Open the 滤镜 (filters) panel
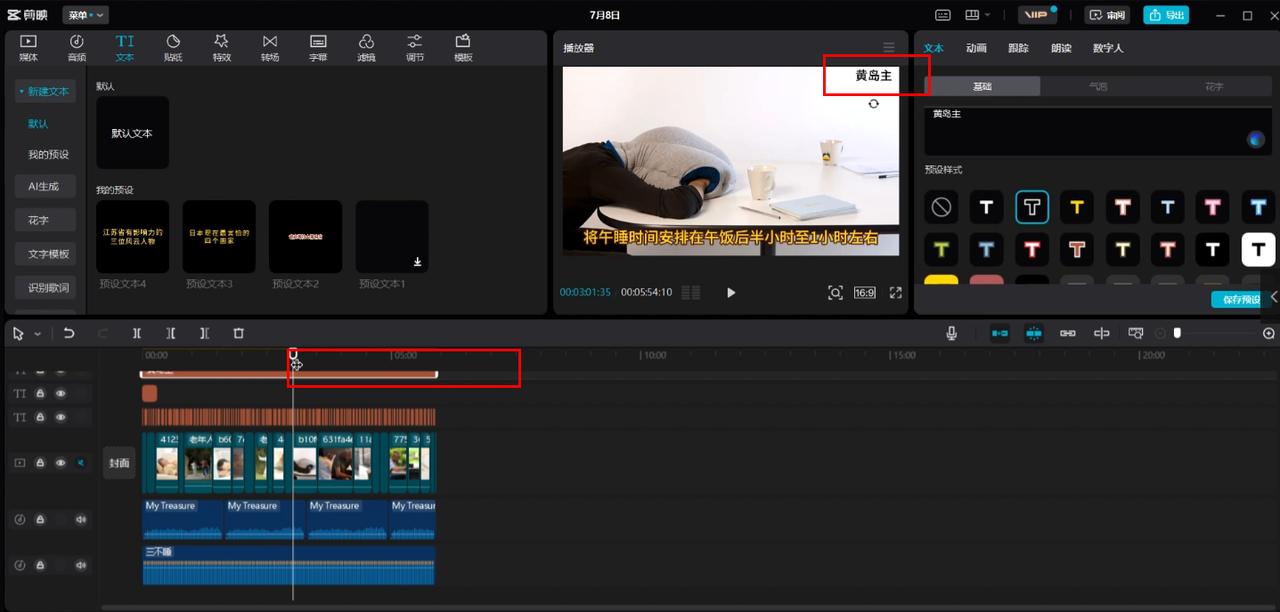This screenshot has height=612, width=1280. pos(366,47)
